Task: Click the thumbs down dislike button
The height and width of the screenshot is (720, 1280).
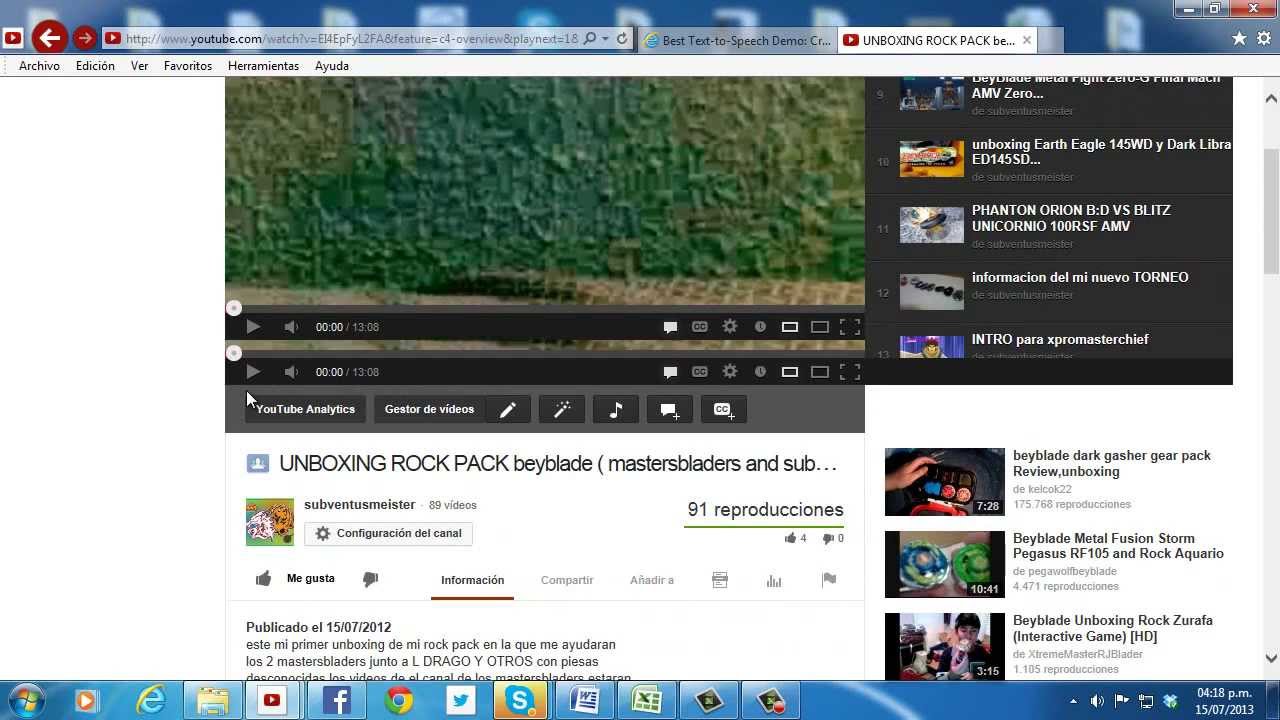Action: click(x=370, y=579)
